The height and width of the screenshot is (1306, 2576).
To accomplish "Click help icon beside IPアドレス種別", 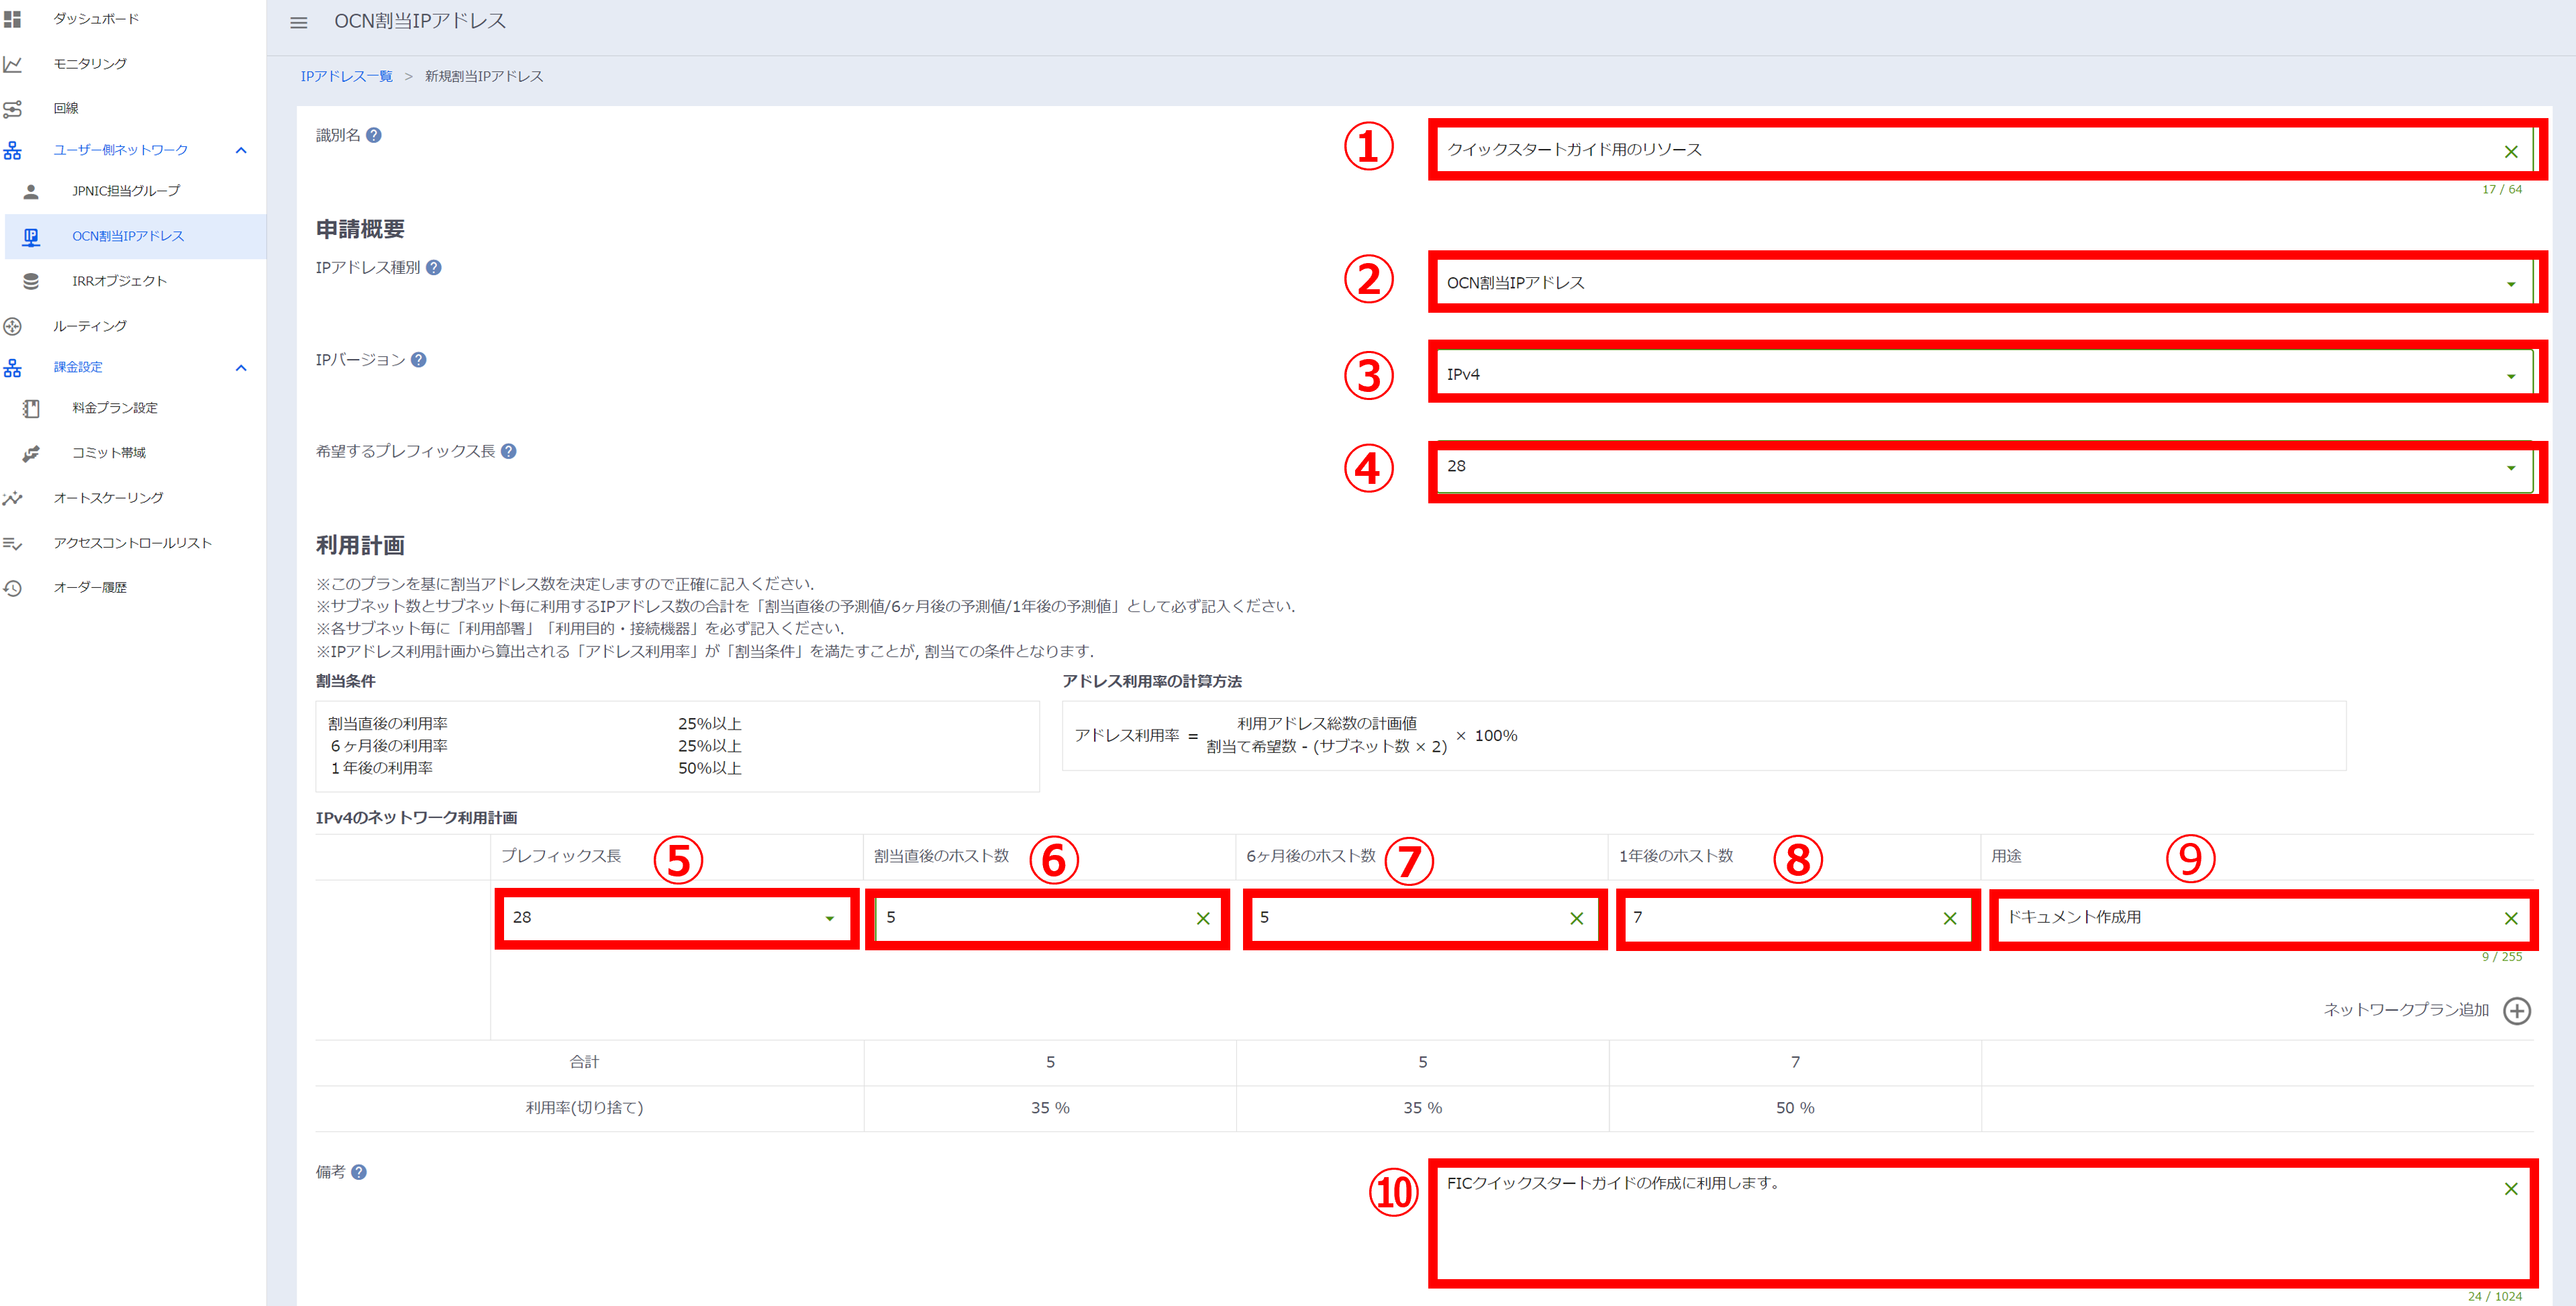I will click(x=434, y=267).
